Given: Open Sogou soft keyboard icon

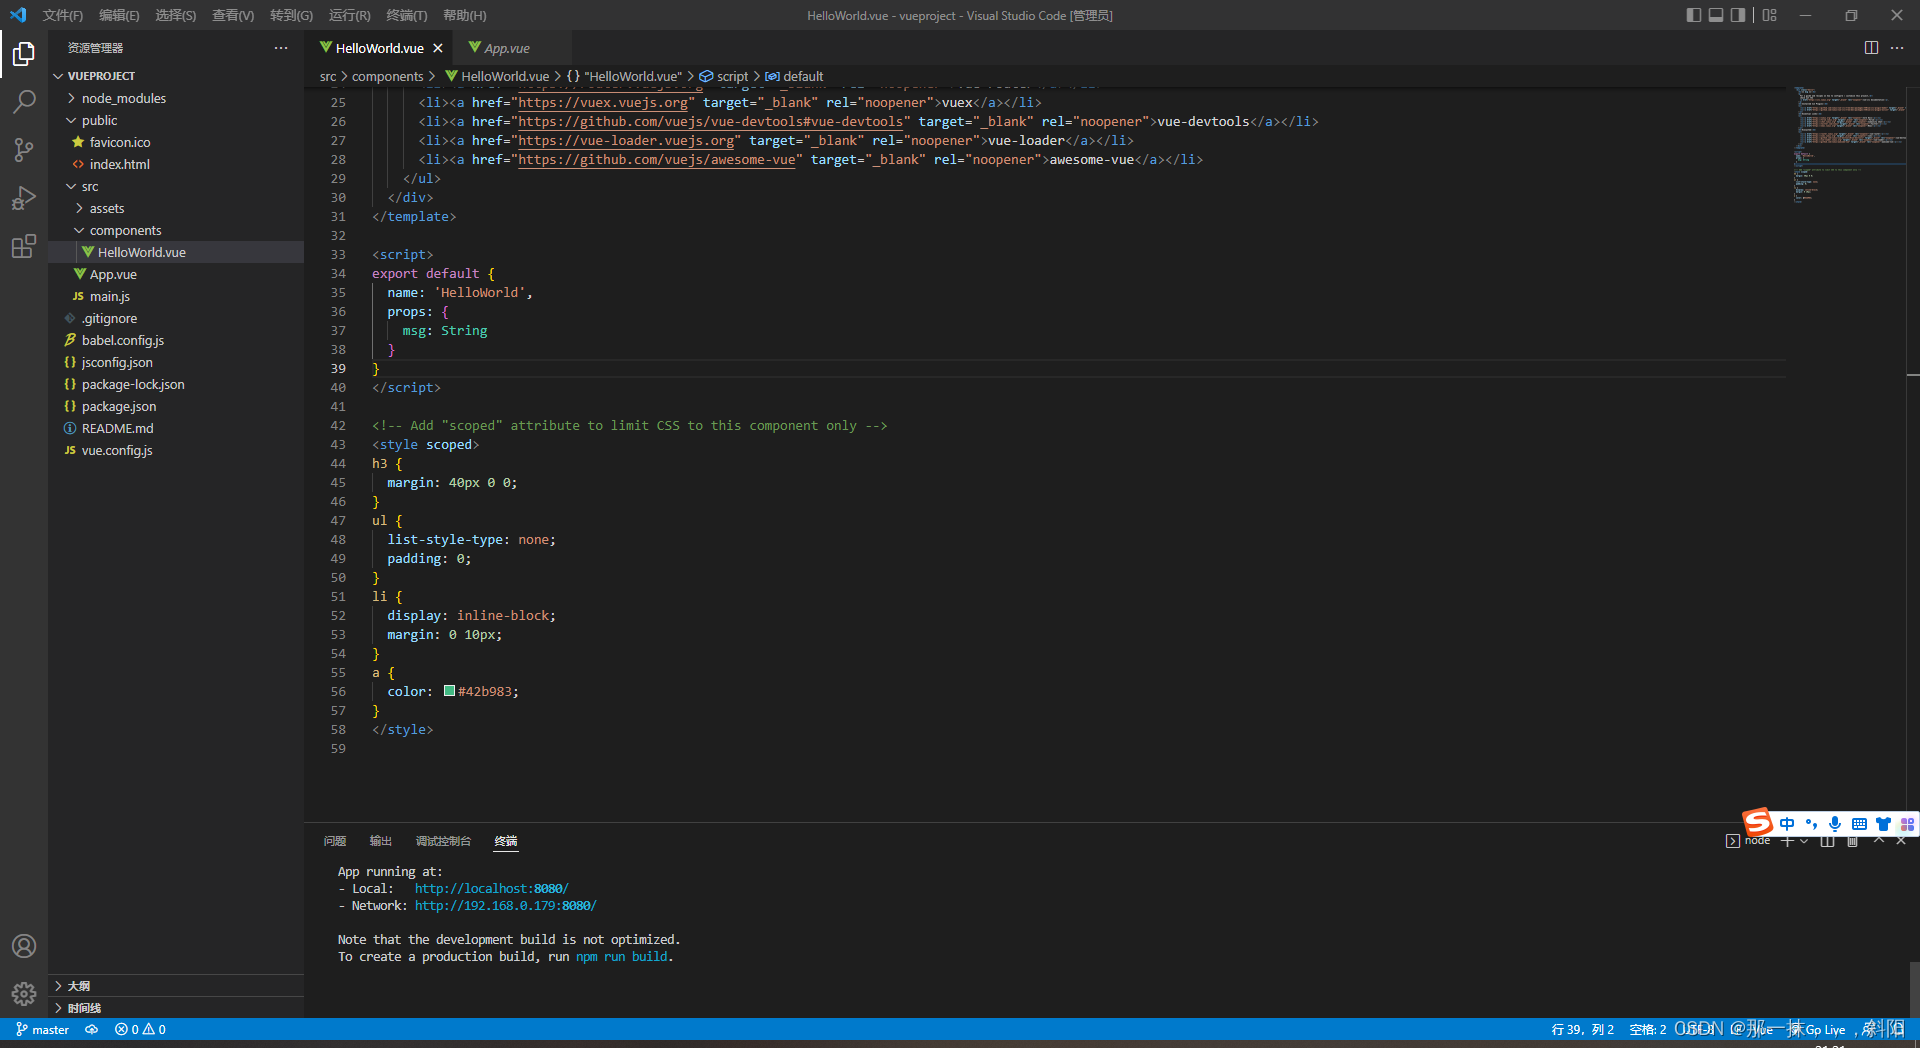Looking at the screenshot, I should click(1859, 824).
